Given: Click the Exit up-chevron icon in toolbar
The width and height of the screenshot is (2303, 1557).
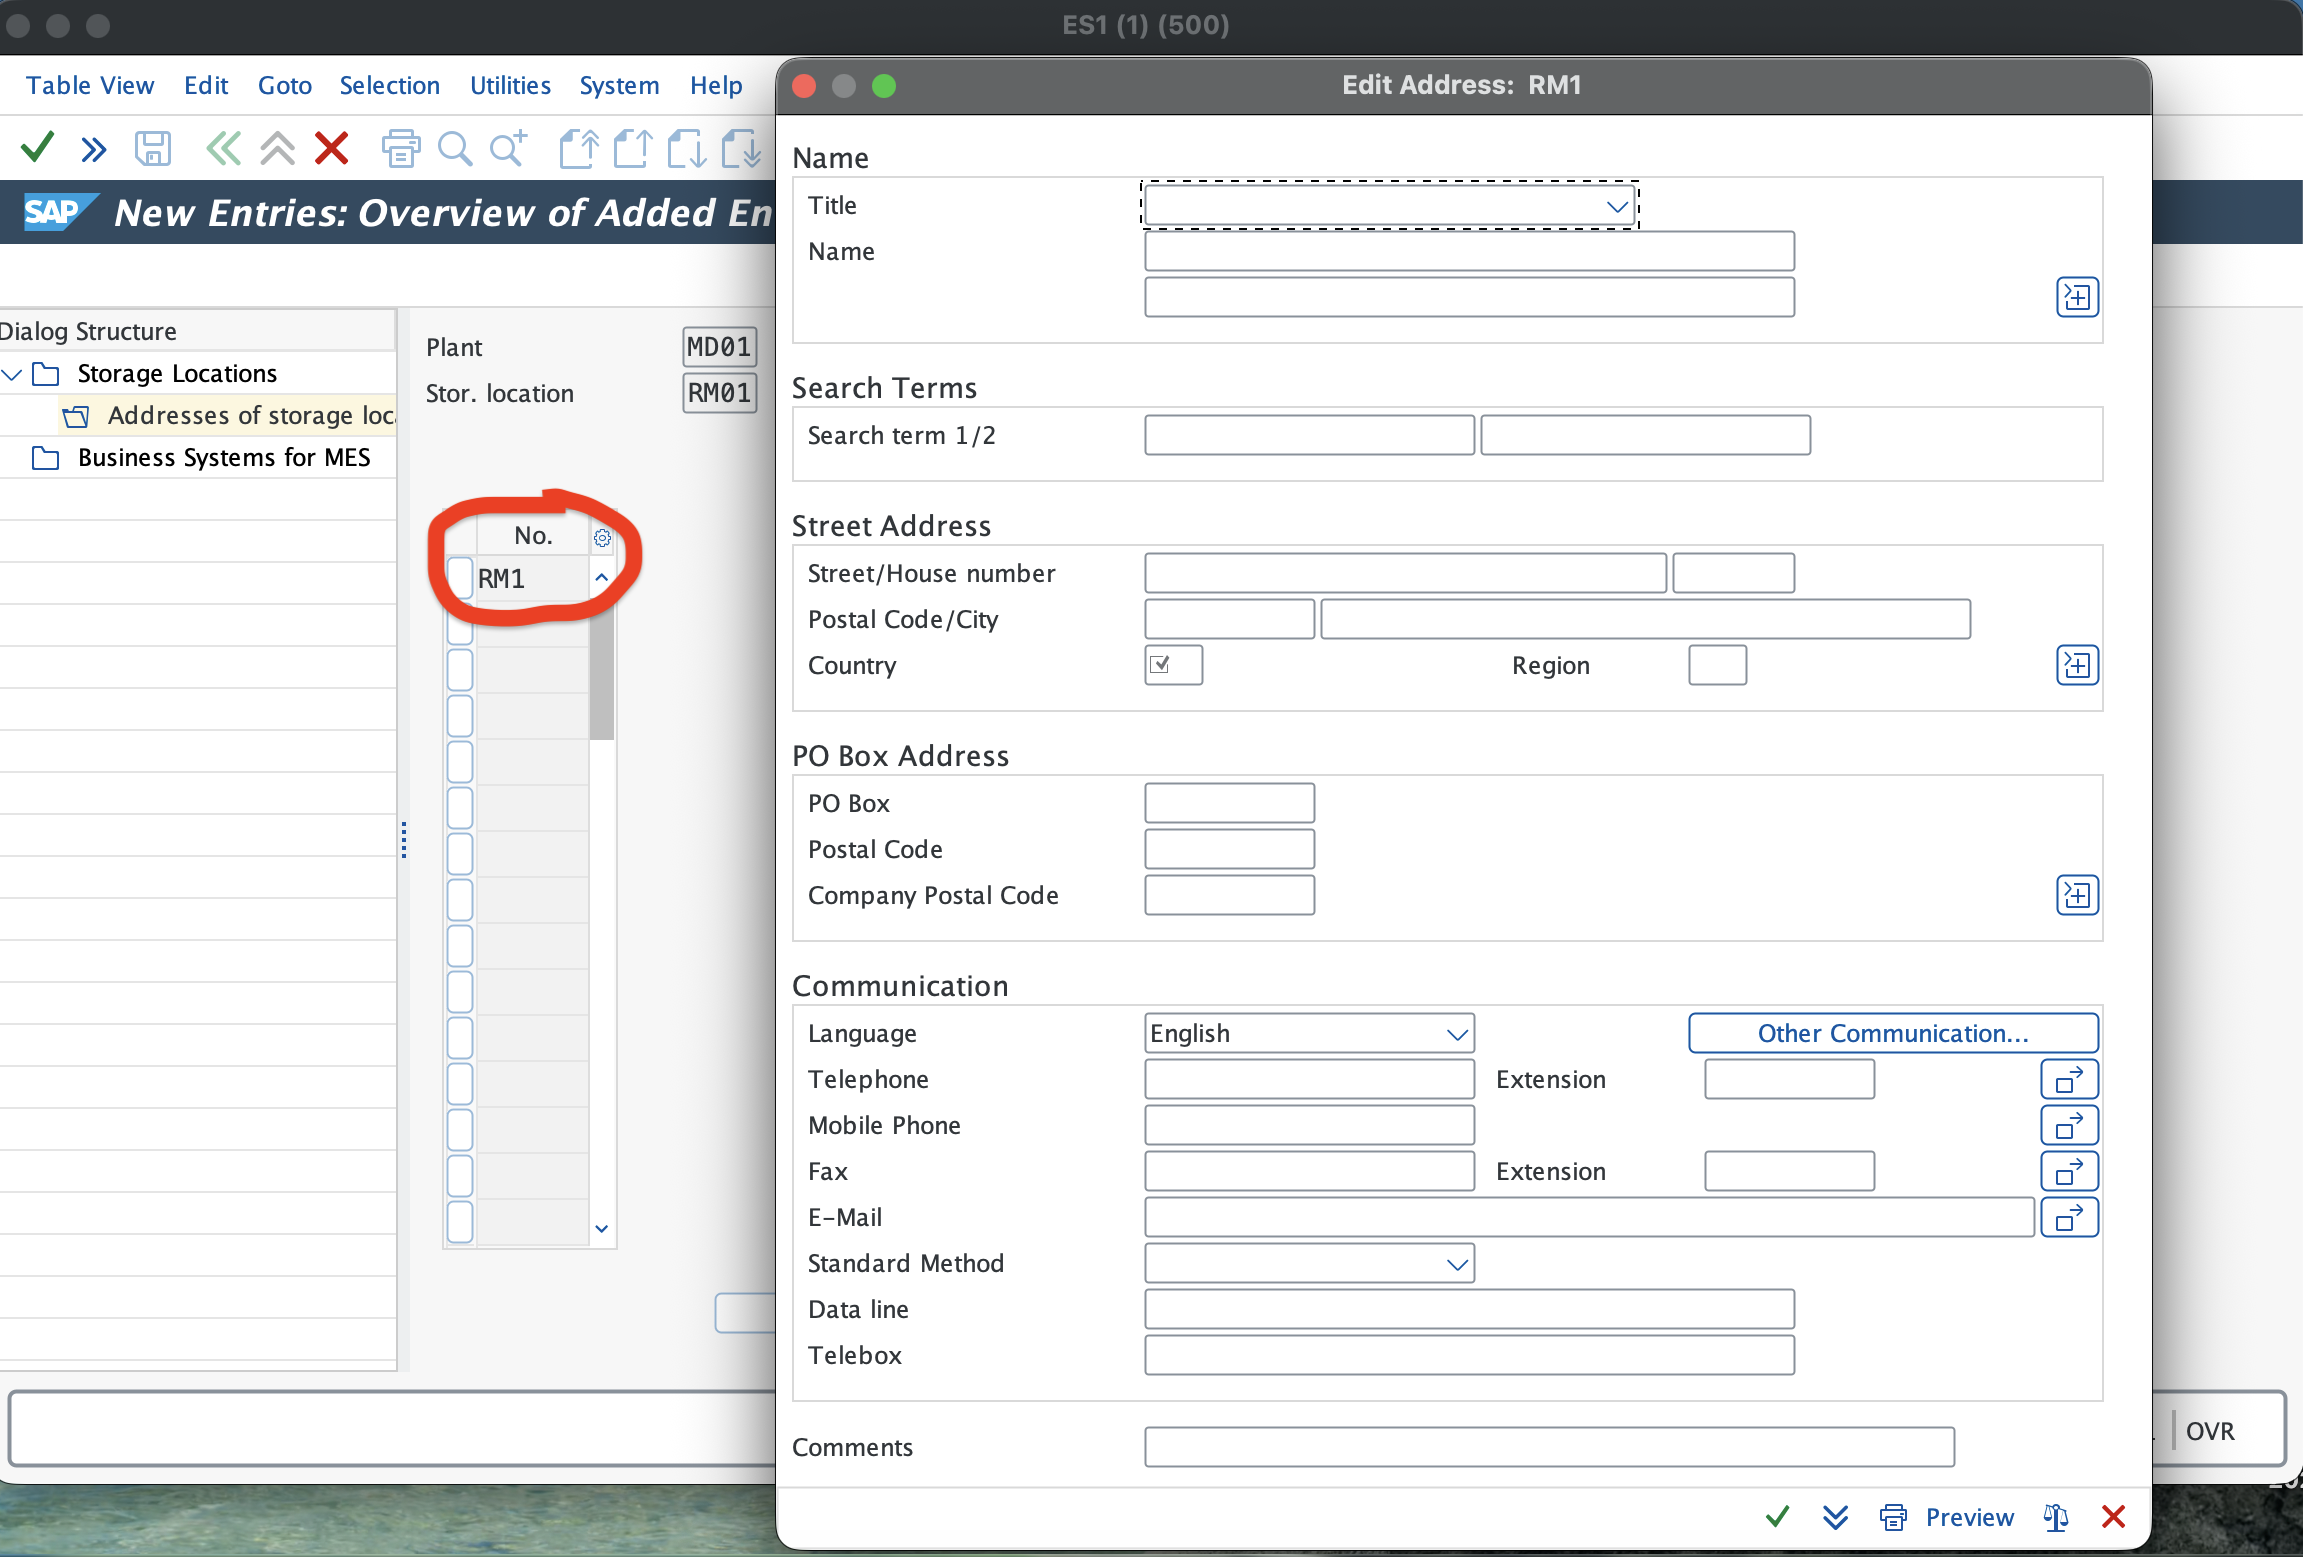Looking at the screenshot, I should [277, 149].
